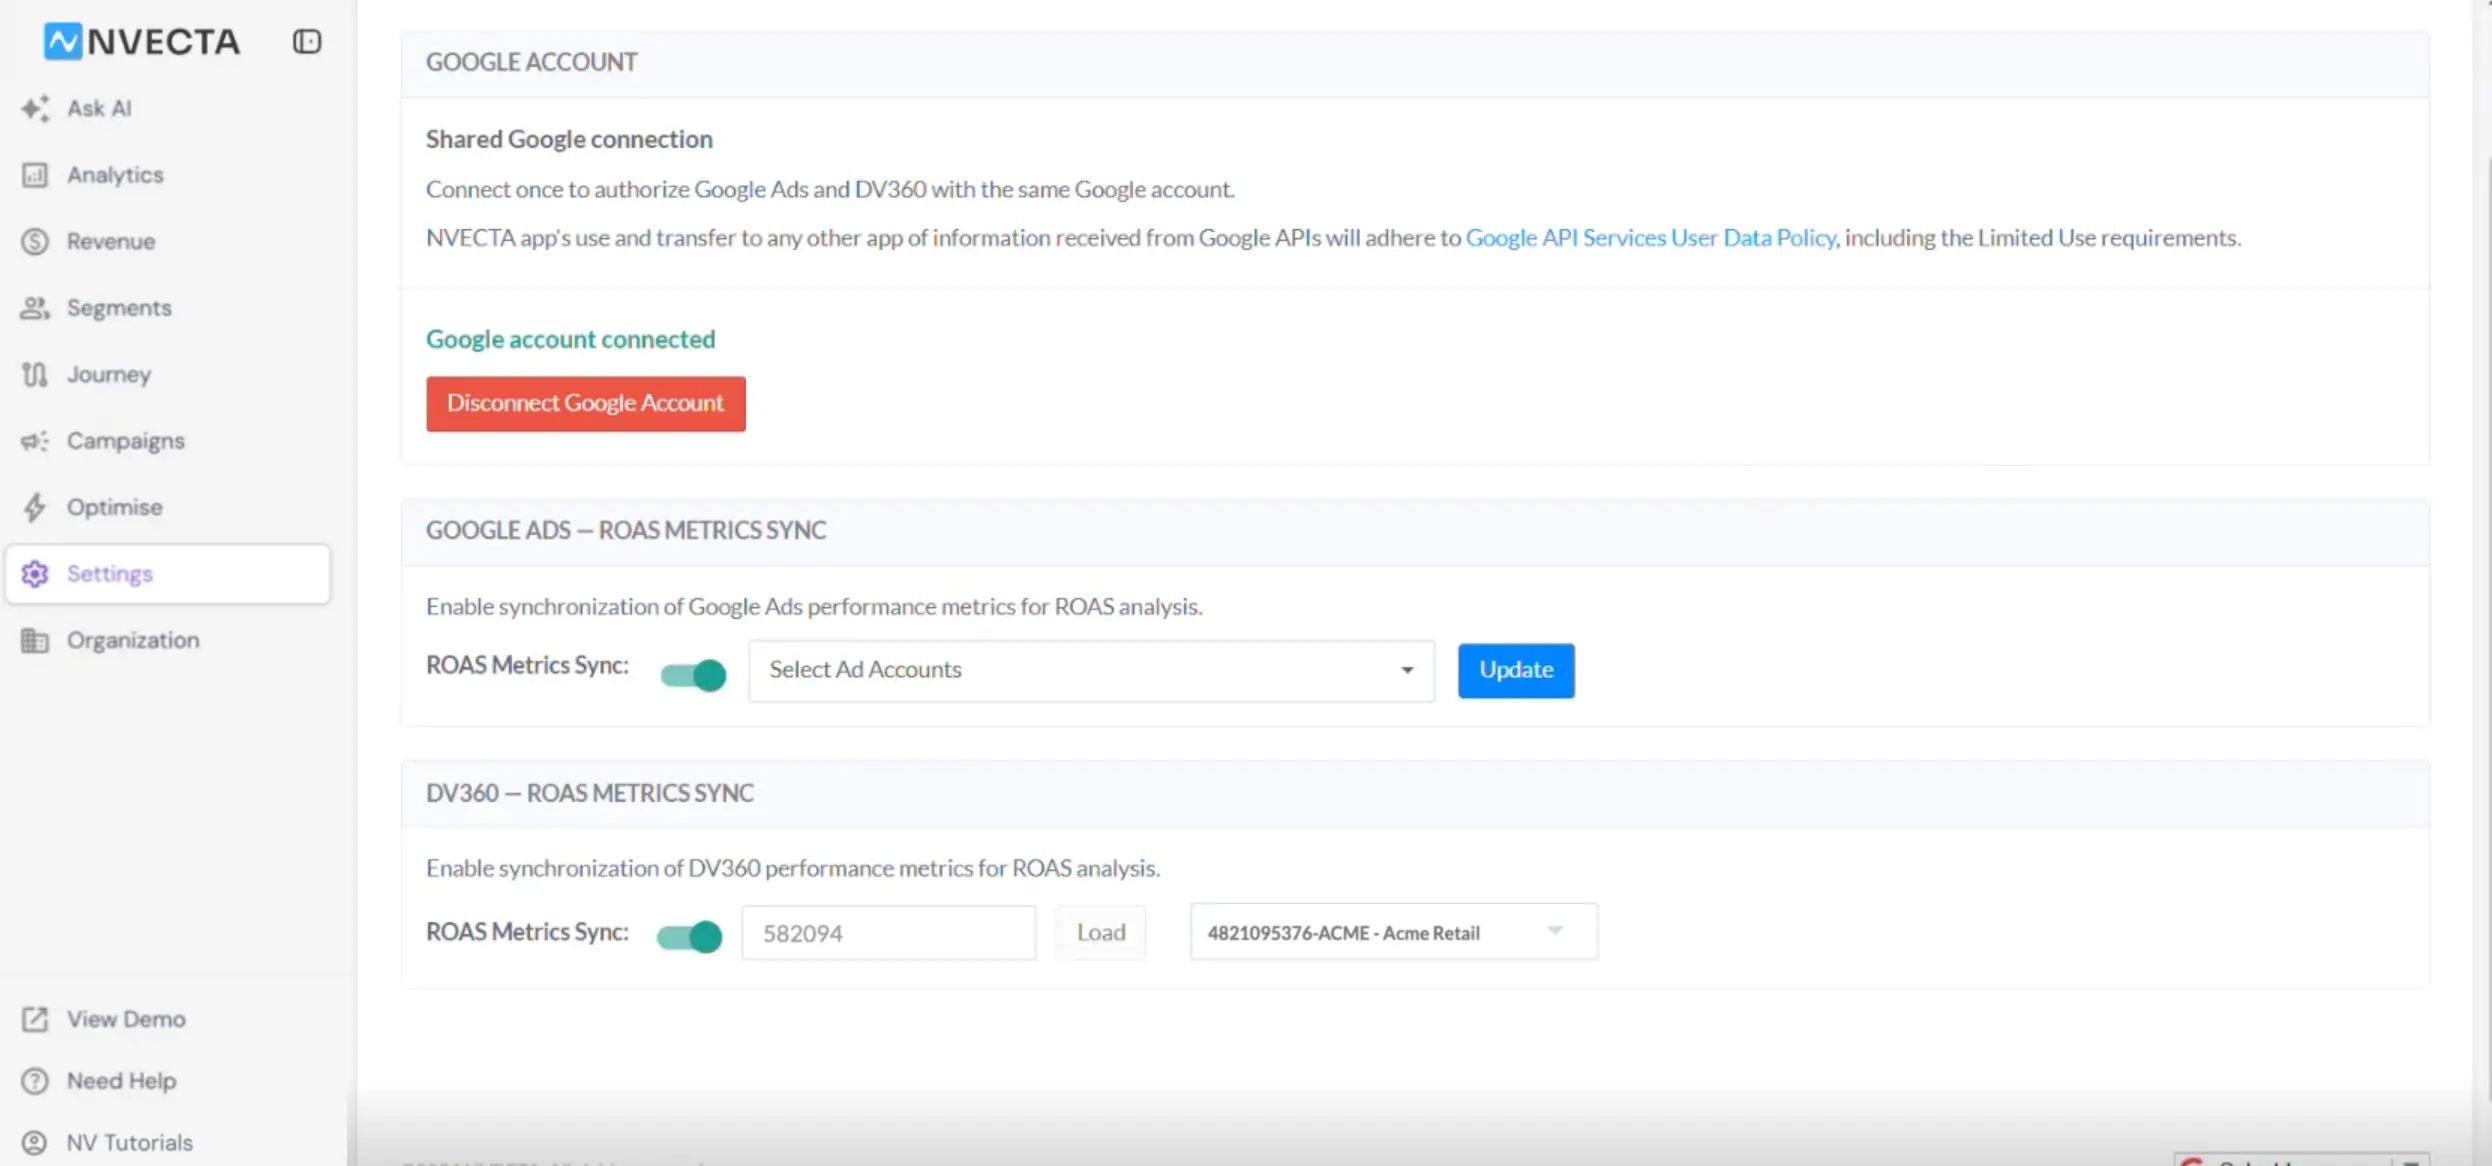Click the blue Update button
This screenshot has height=1166, width=2492.
tap(1516, 670)
